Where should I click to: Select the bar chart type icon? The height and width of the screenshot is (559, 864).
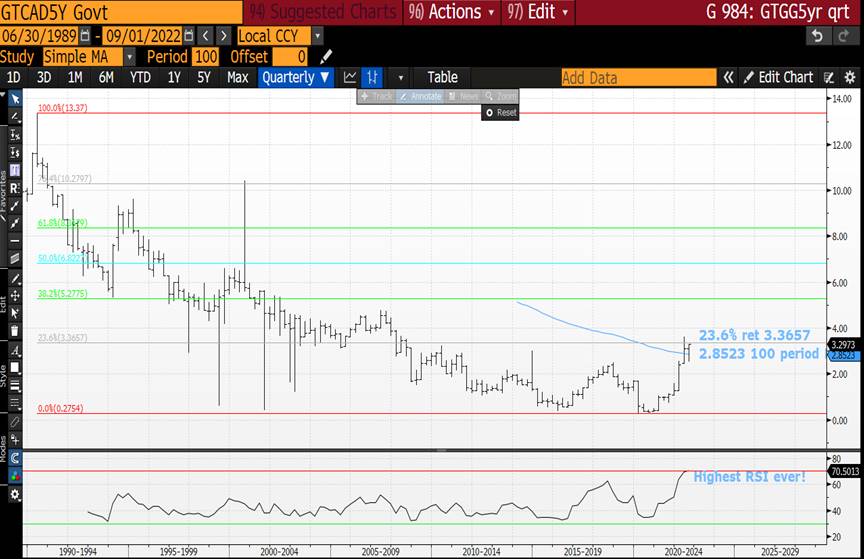(x=372, y=77)
